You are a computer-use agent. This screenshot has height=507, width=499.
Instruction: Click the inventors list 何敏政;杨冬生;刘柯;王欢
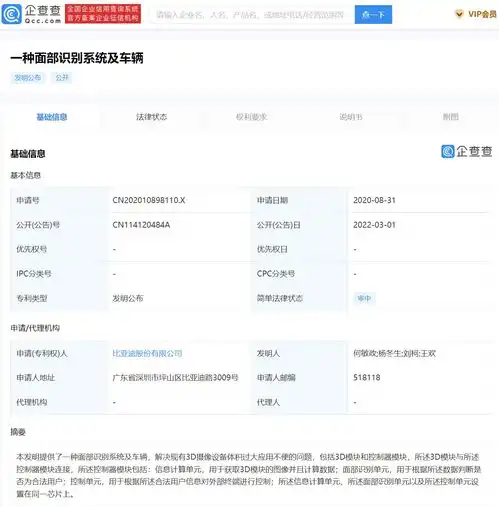[x=395, y=353]
